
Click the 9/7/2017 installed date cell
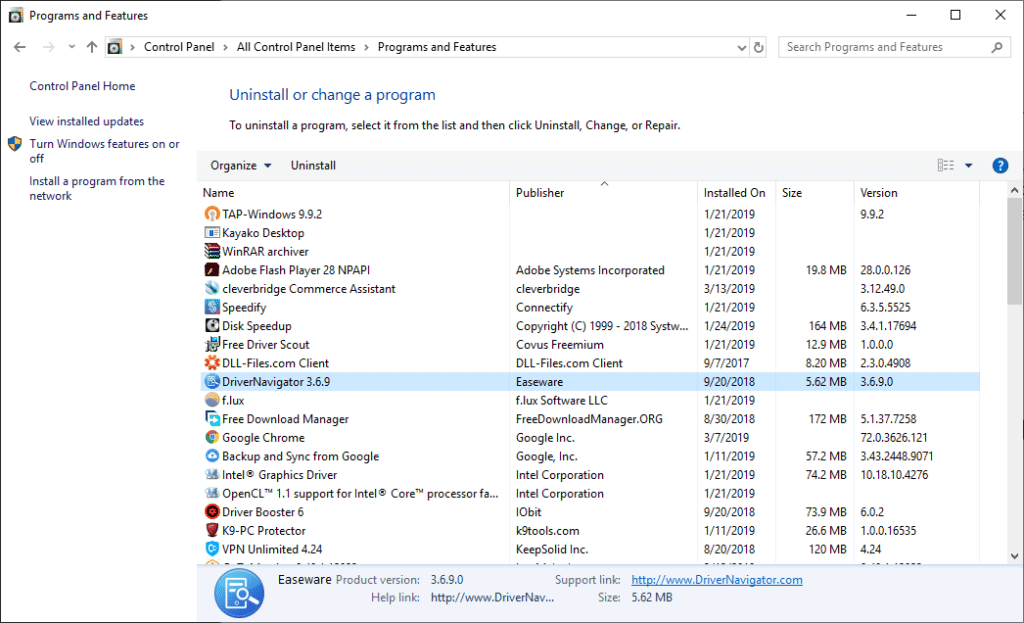tap(726, 363)
